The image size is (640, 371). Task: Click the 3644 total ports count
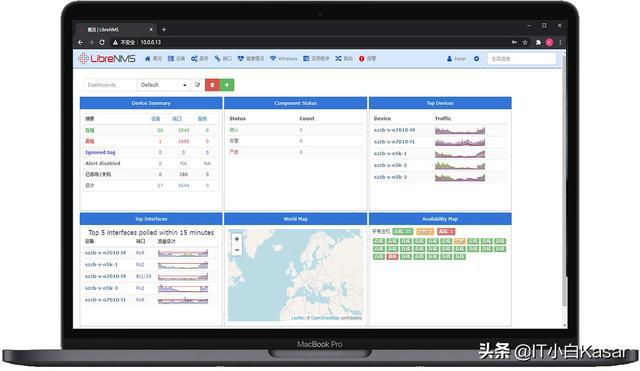coord(184,185)
